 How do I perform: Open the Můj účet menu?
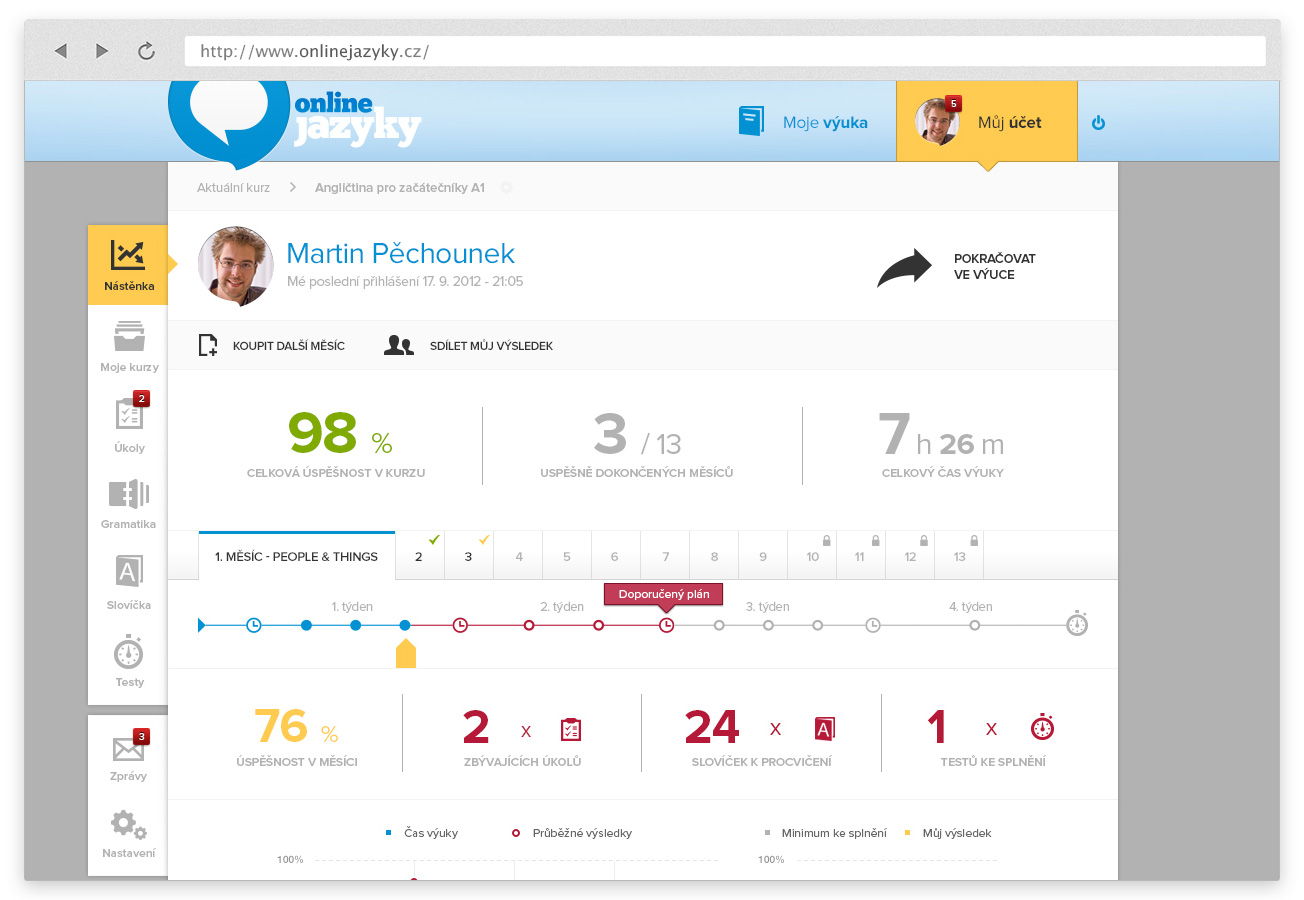pos(986,122)
